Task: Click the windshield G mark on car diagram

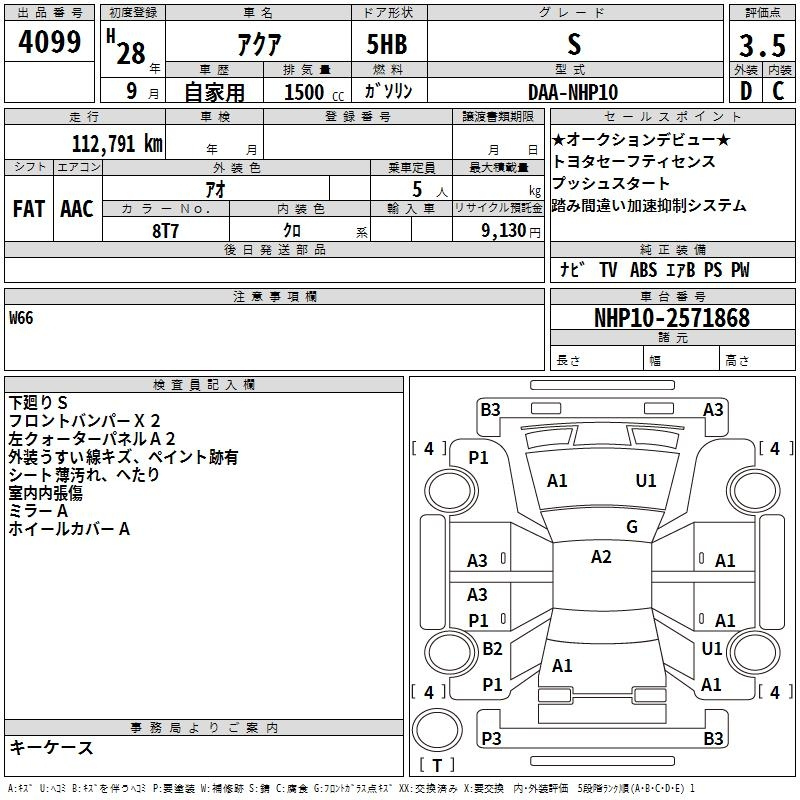Action: pos(632,527)
